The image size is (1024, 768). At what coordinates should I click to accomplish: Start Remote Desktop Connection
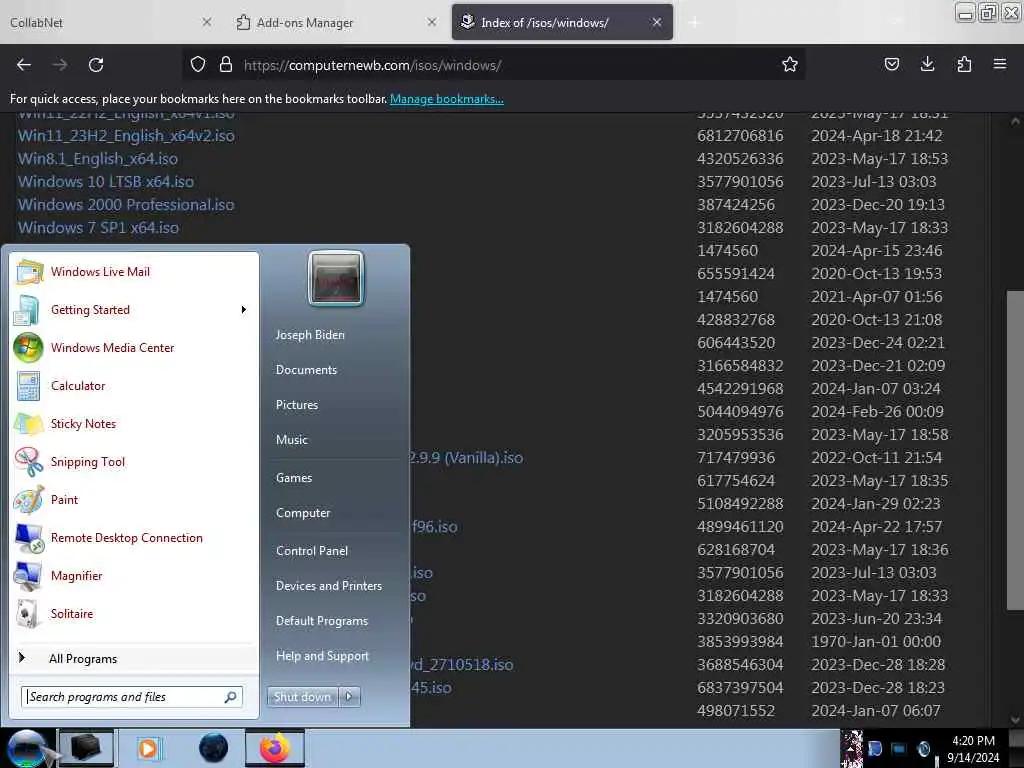pos(135,537)
